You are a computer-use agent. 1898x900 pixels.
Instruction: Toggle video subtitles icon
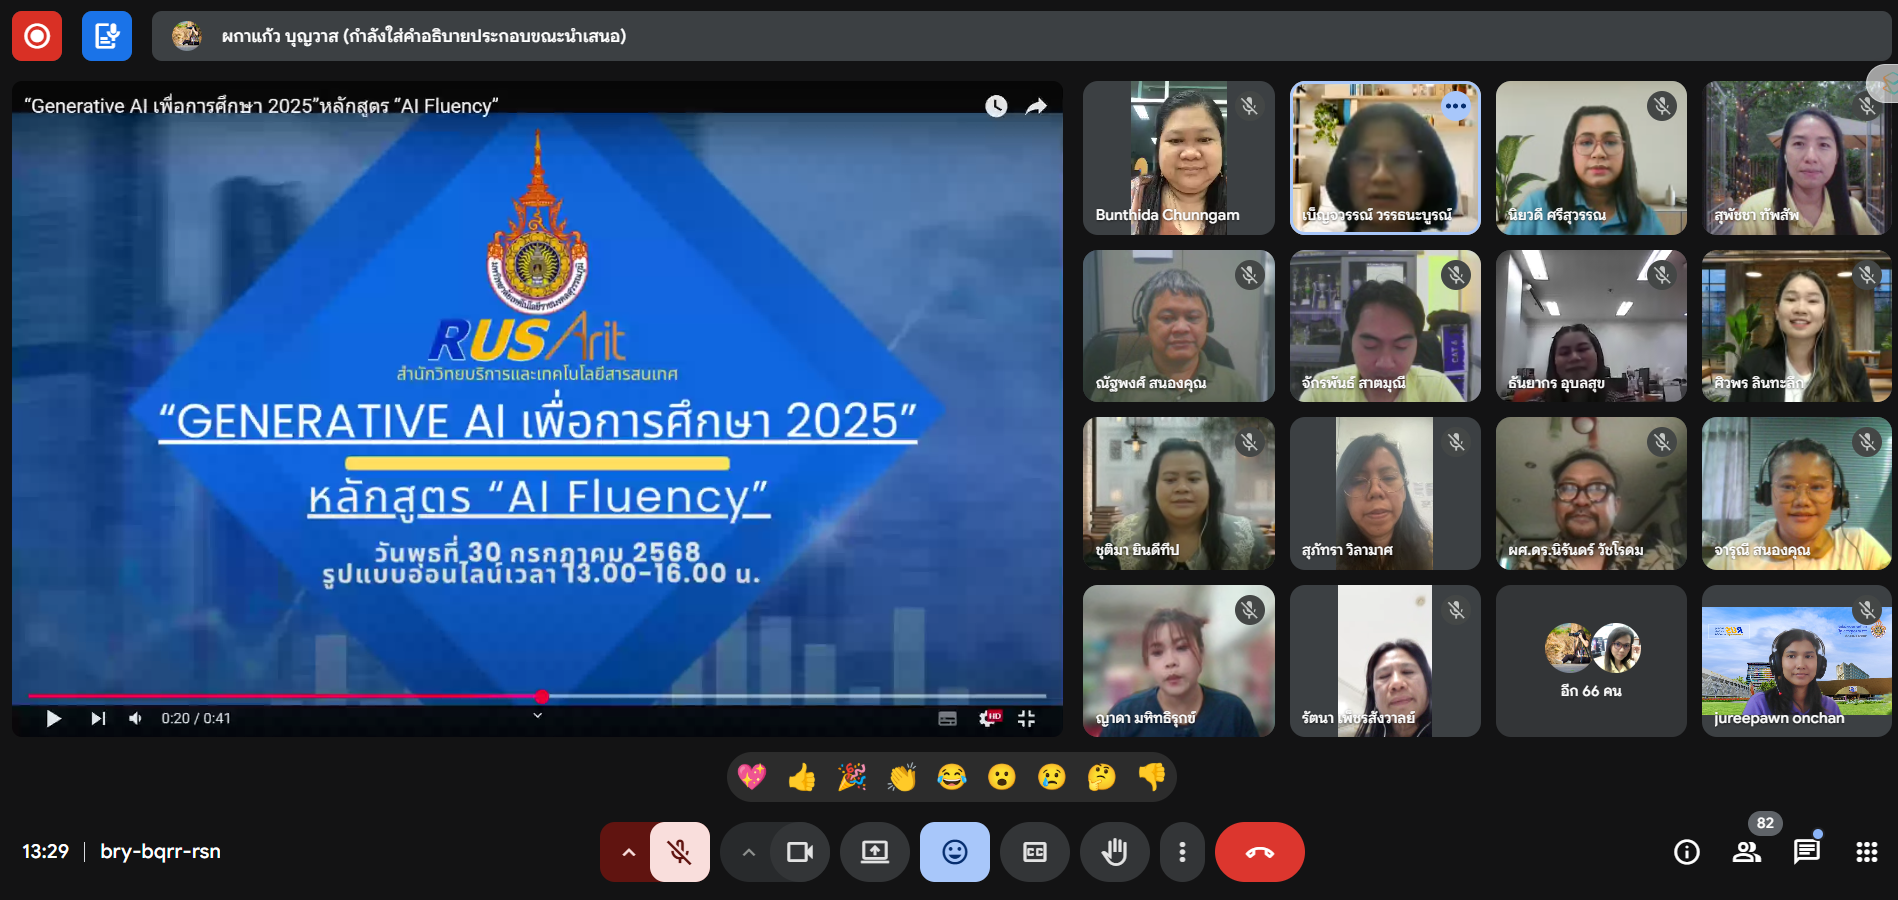947,718
